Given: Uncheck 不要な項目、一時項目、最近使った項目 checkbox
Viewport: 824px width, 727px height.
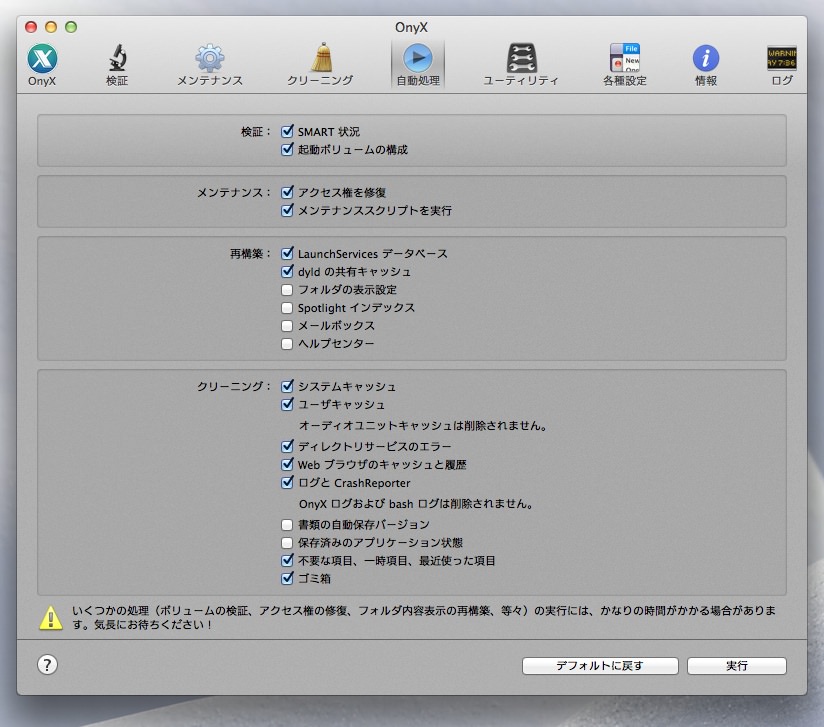Looking at the screenshot, I should point(287,560).
